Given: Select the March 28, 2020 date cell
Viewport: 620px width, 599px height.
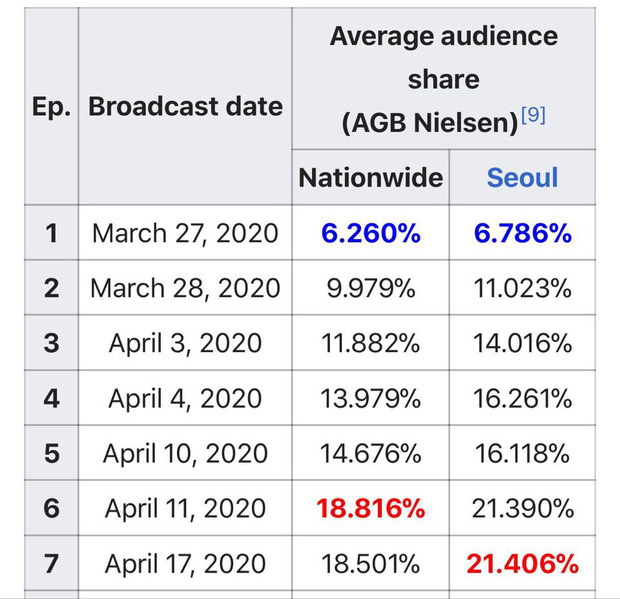Looking at the screenshot, I should (x=185, y=288).
